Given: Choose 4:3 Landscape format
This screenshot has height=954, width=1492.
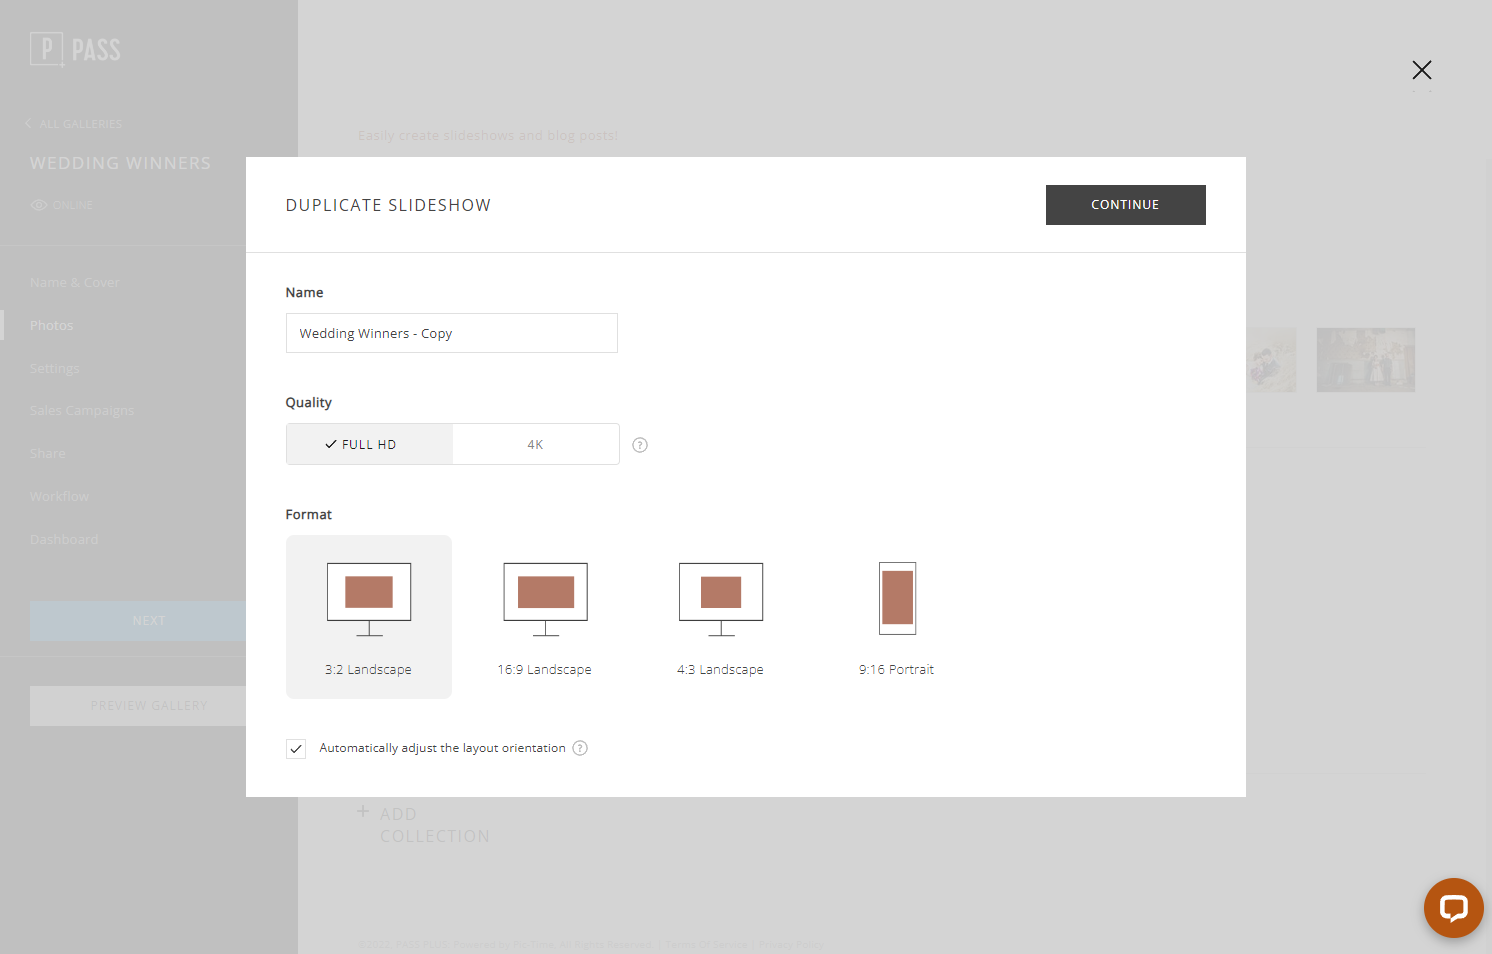Looking at the screenshot, I should point(720,617).
